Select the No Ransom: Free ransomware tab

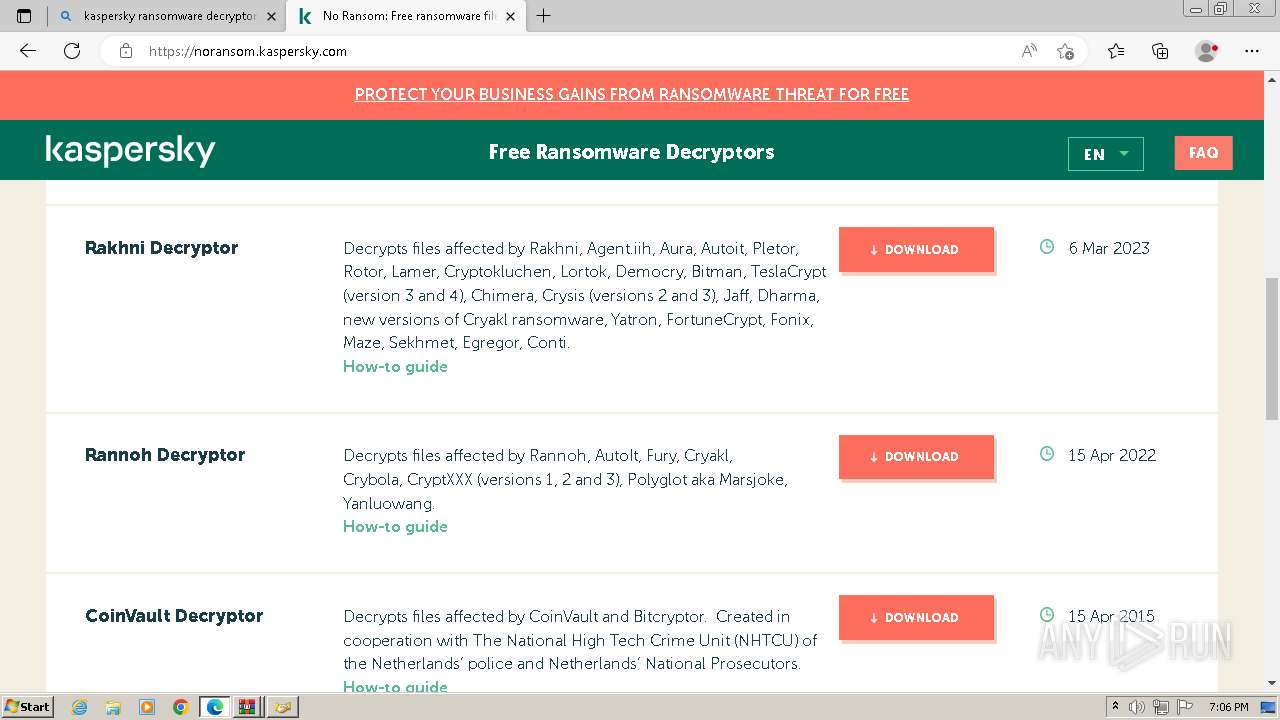405,16
